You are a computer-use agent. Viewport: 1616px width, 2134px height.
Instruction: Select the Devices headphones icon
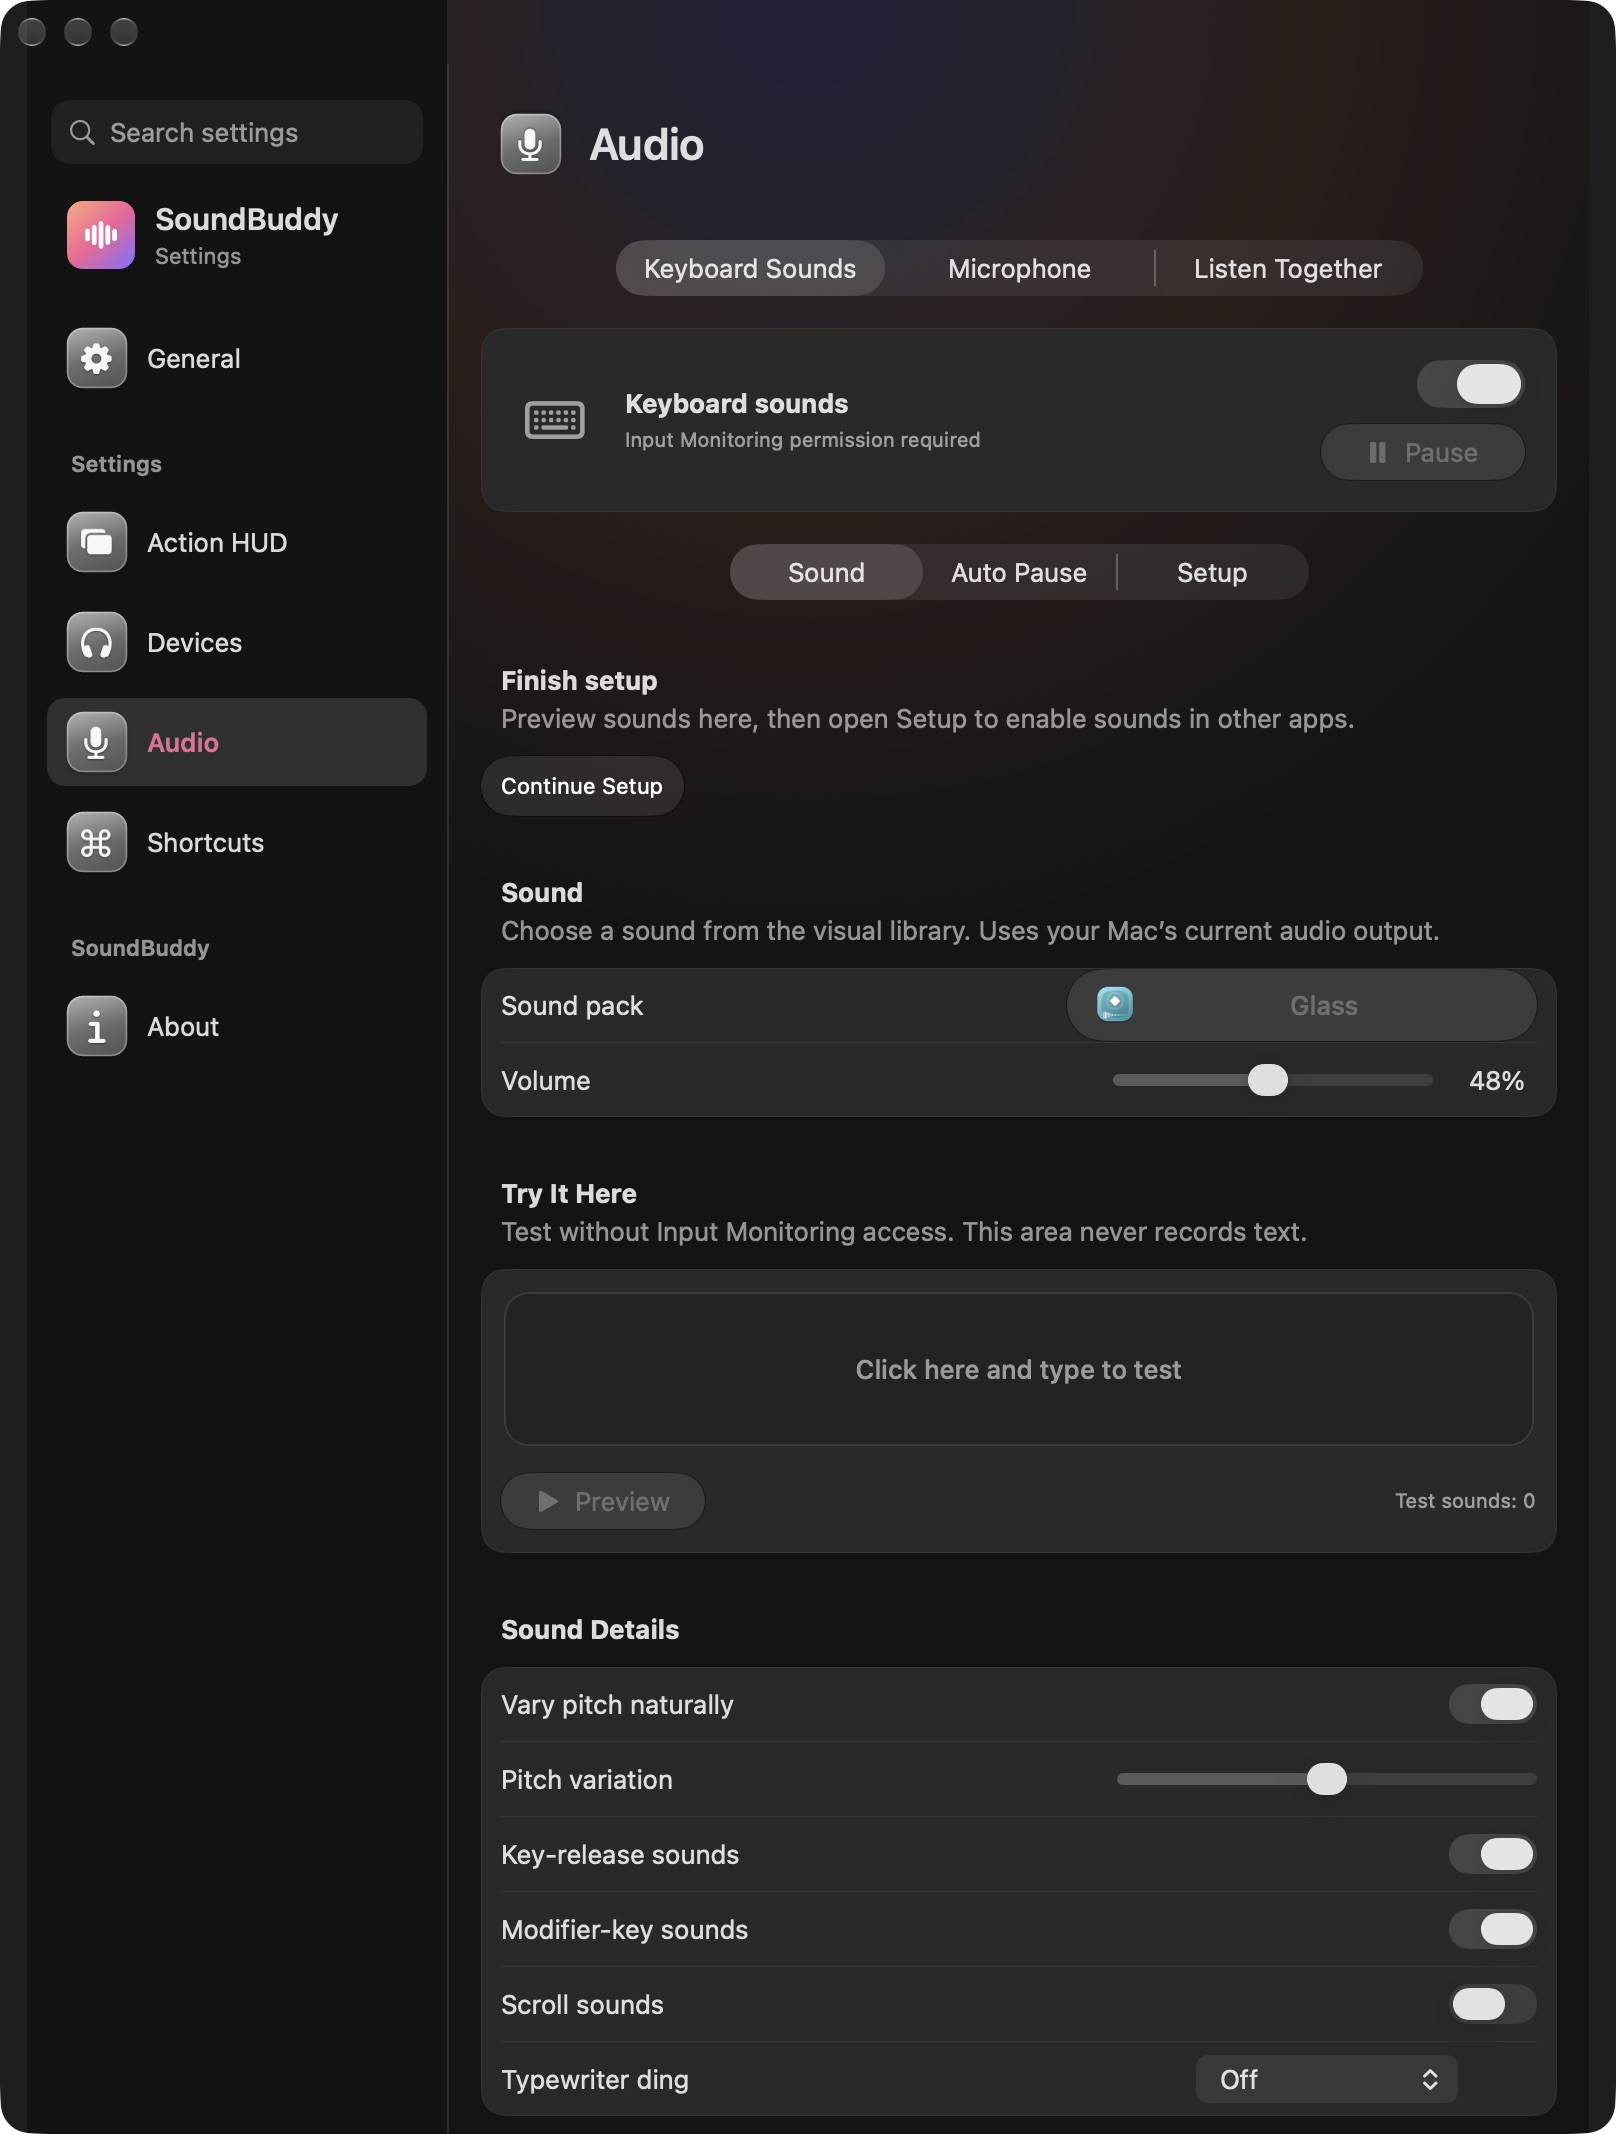[x=97, y=642]
